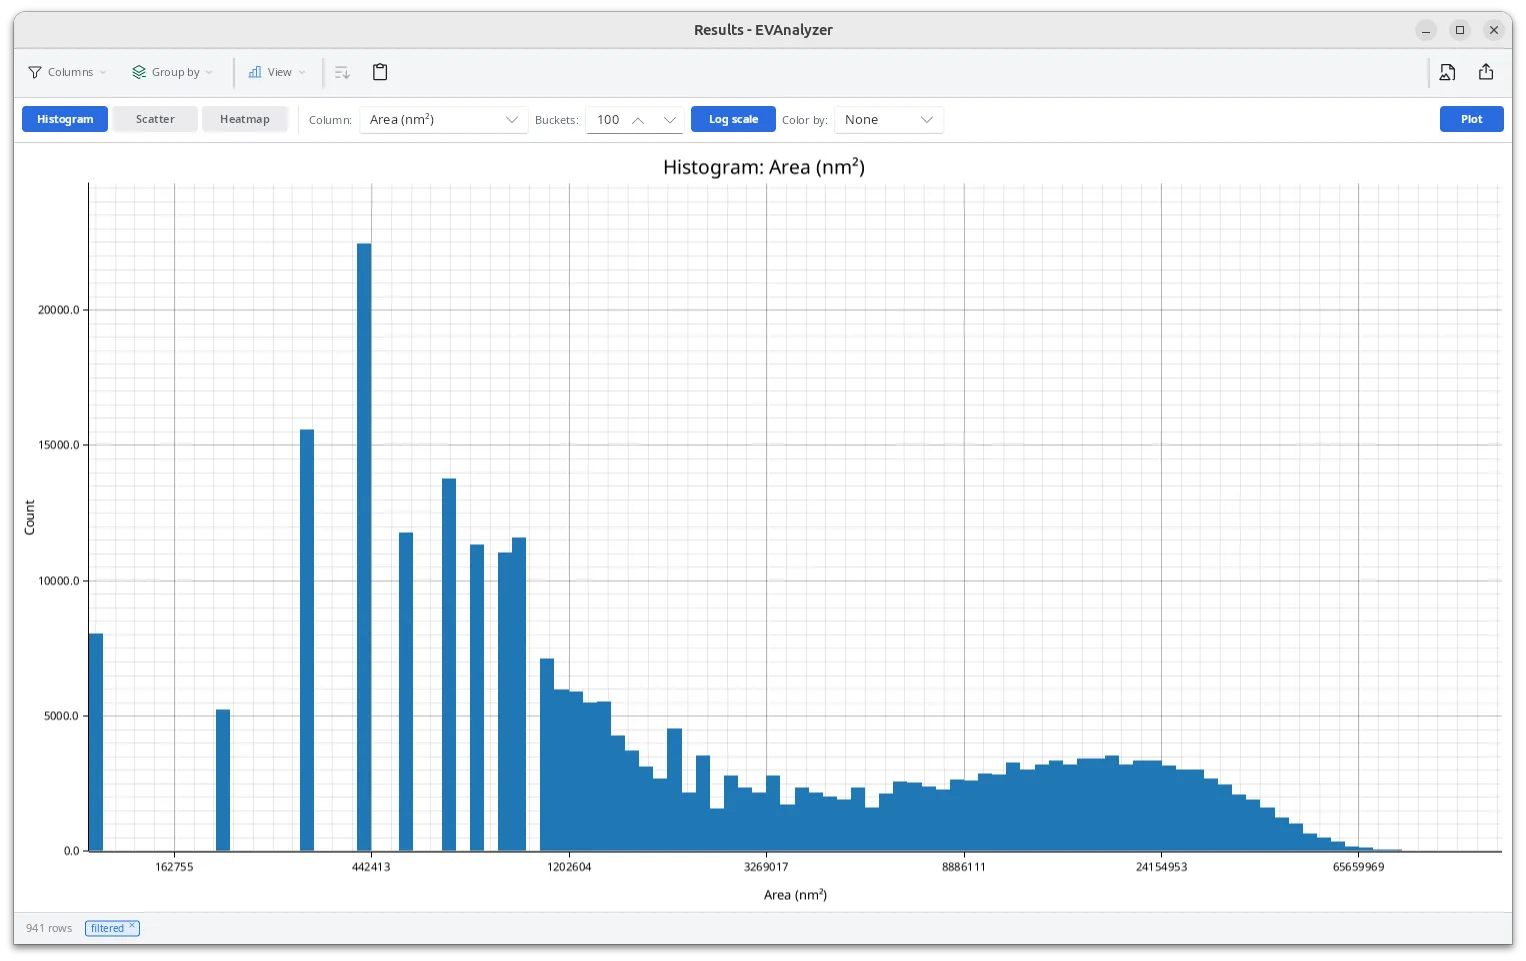The image size is (1526, 961).
Task: Open the Columns filter dropdown
Action: pos(67,72)
